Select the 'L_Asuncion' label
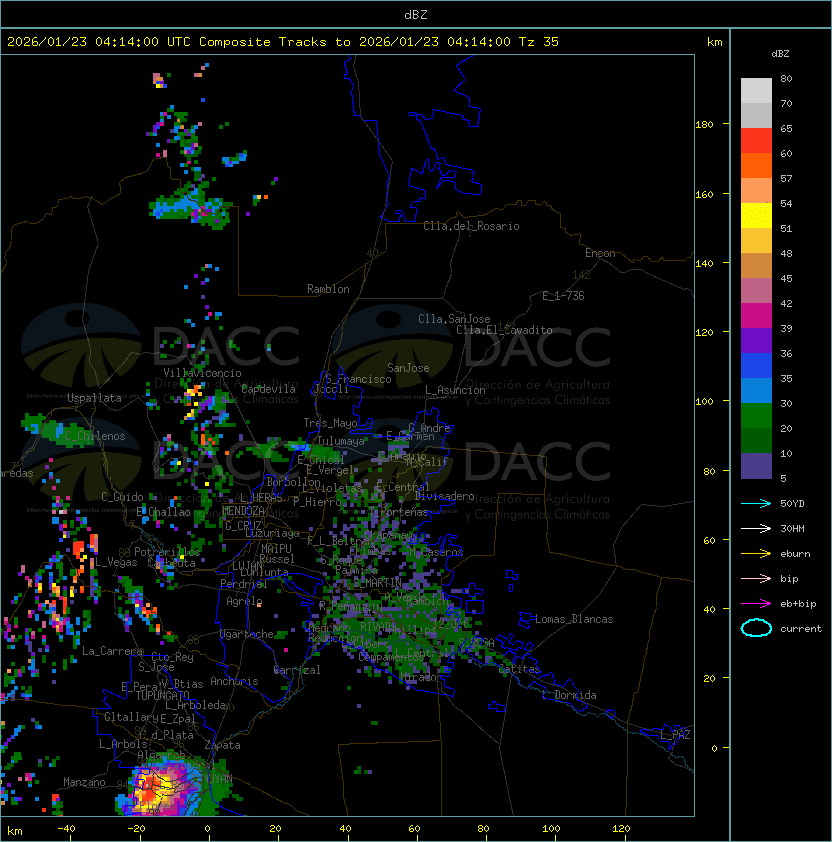Image resolution: width=832 pixels, height=842 pixels. click(x=455, y=390)
